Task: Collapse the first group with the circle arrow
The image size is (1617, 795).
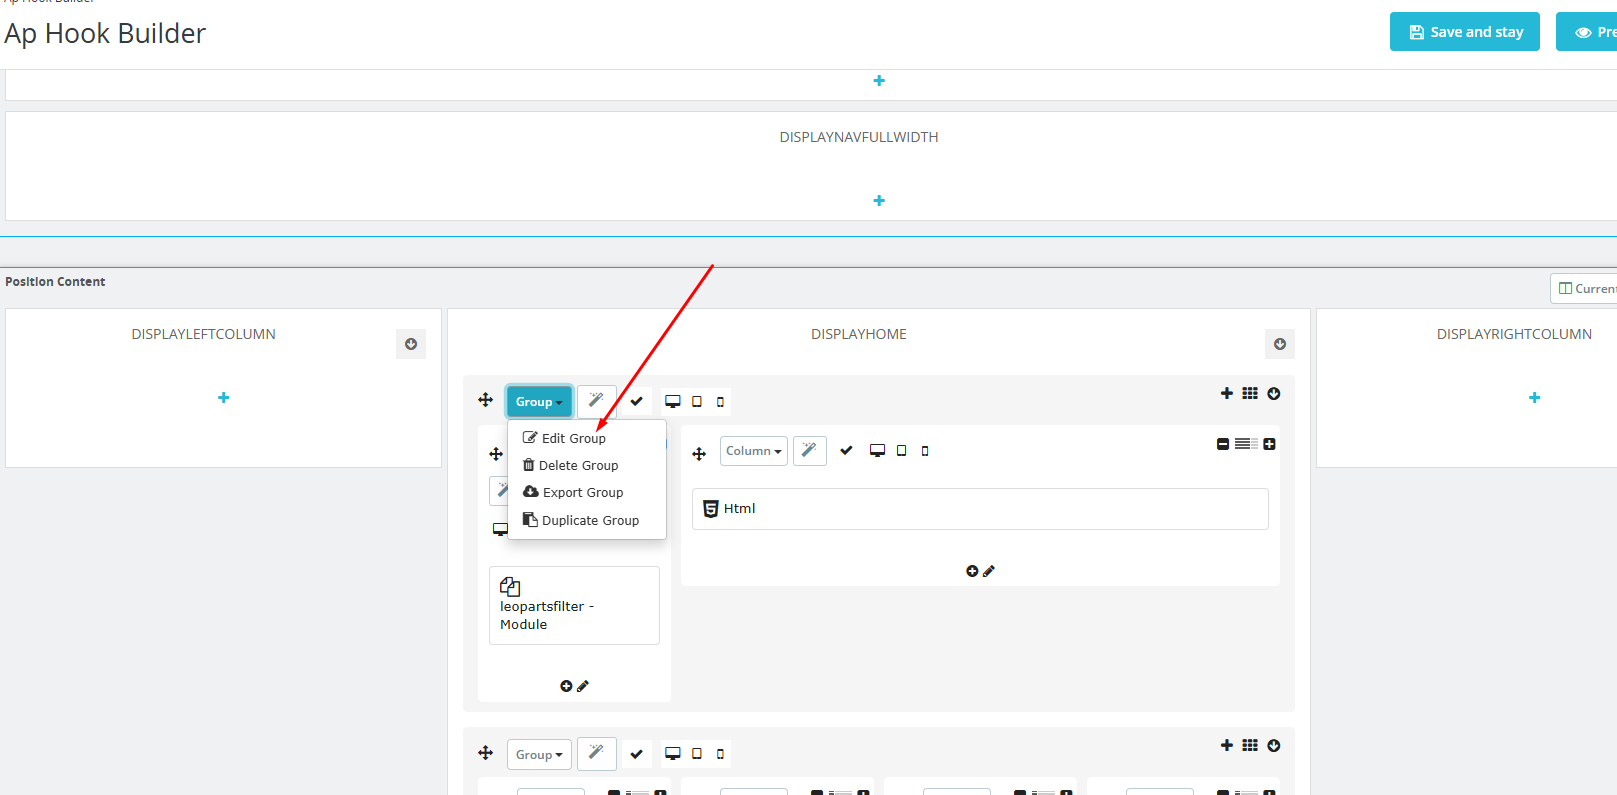Action: click(x=1274, y=393)
